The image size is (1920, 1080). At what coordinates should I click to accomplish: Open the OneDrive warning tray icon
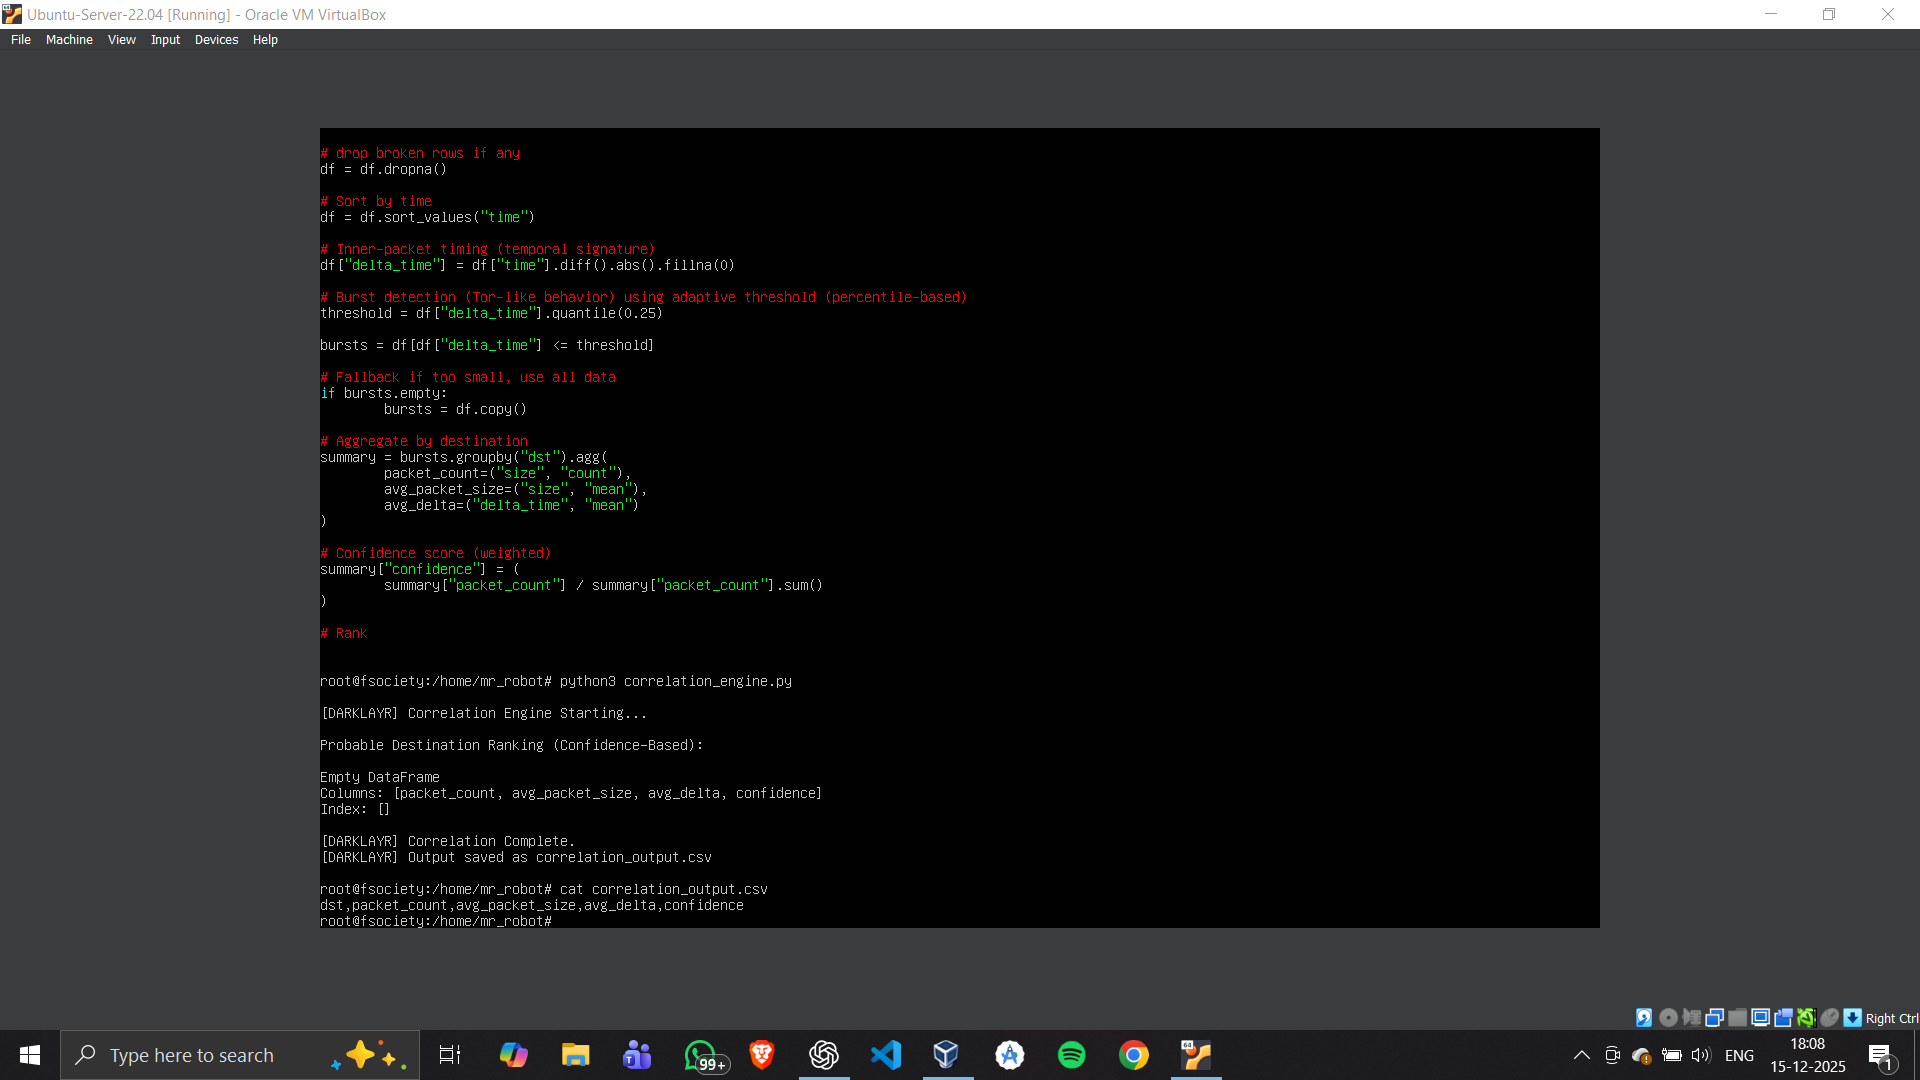[x=1641, y=1055]
